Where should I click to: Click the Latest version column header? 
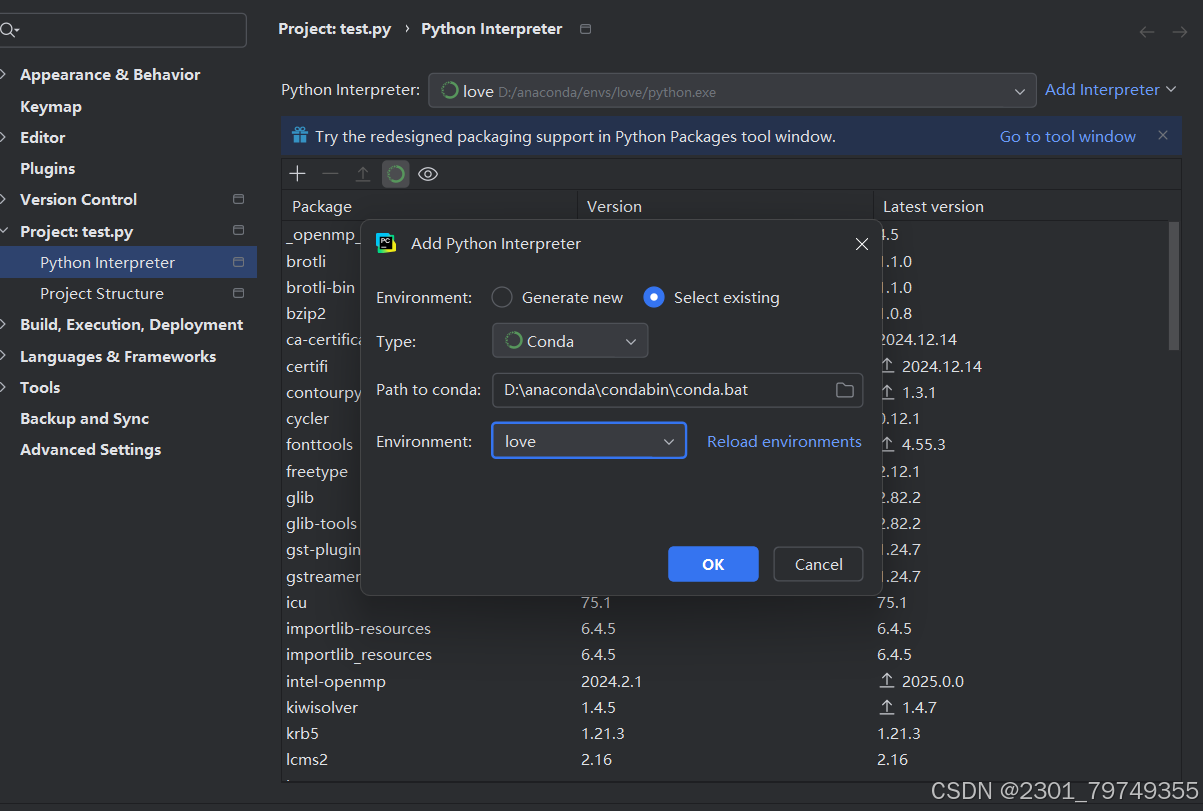933,206
